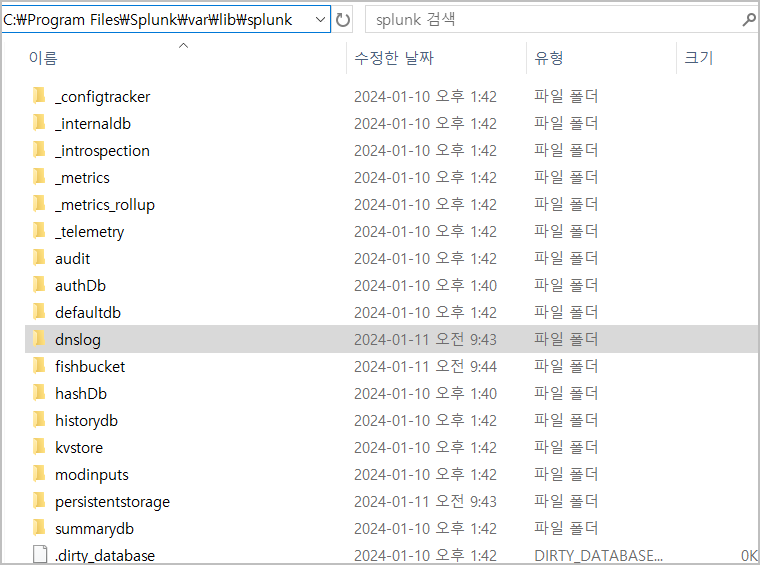This screenshot has height=565, width=760.
Task: Select the historydb folder name
Action: coord(87,421)
